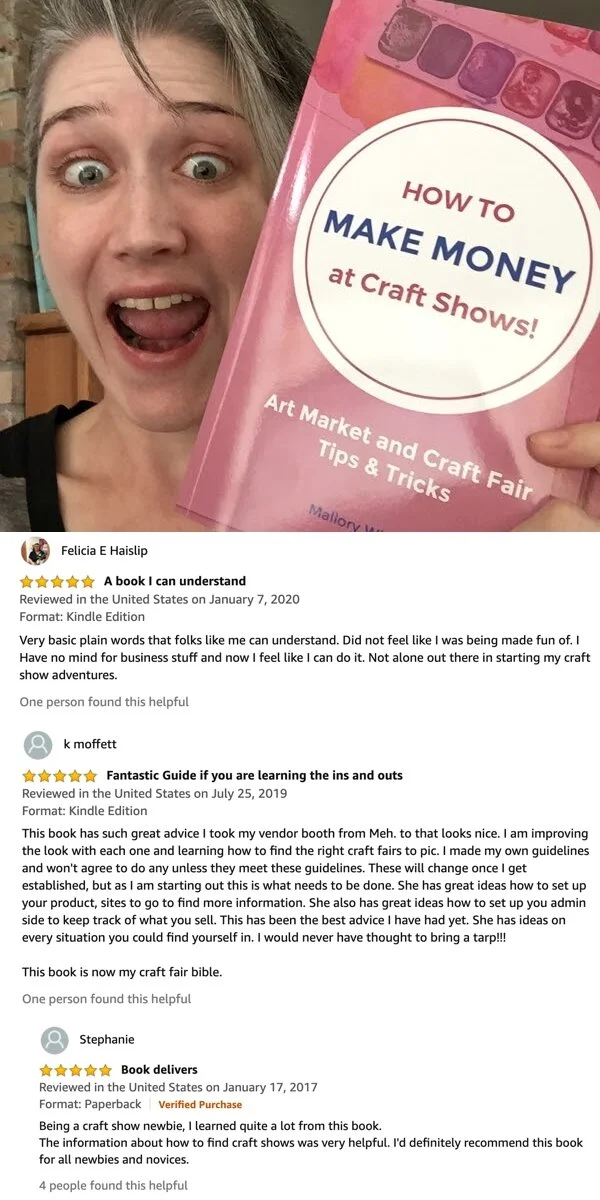Click 'Format: Paperback' on Stephanie's review
Image resolution: width=600 pixels, height=1200 pixels.
[x=90, y=1105]
